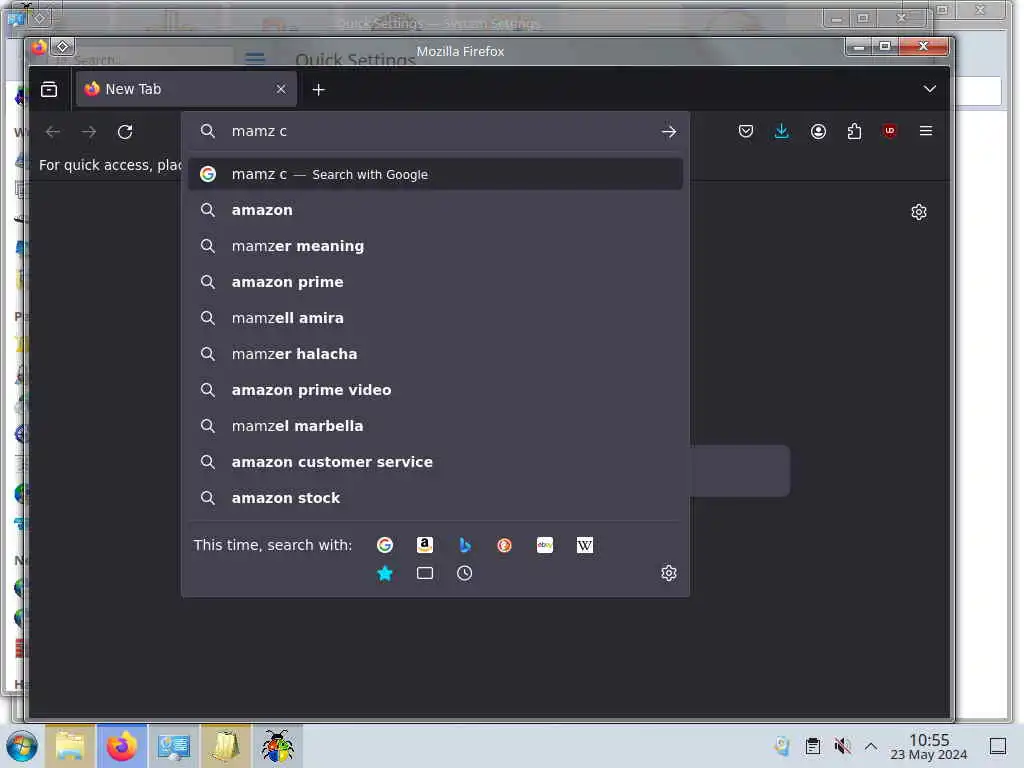Close the New Tab tab

pos(281,89)
